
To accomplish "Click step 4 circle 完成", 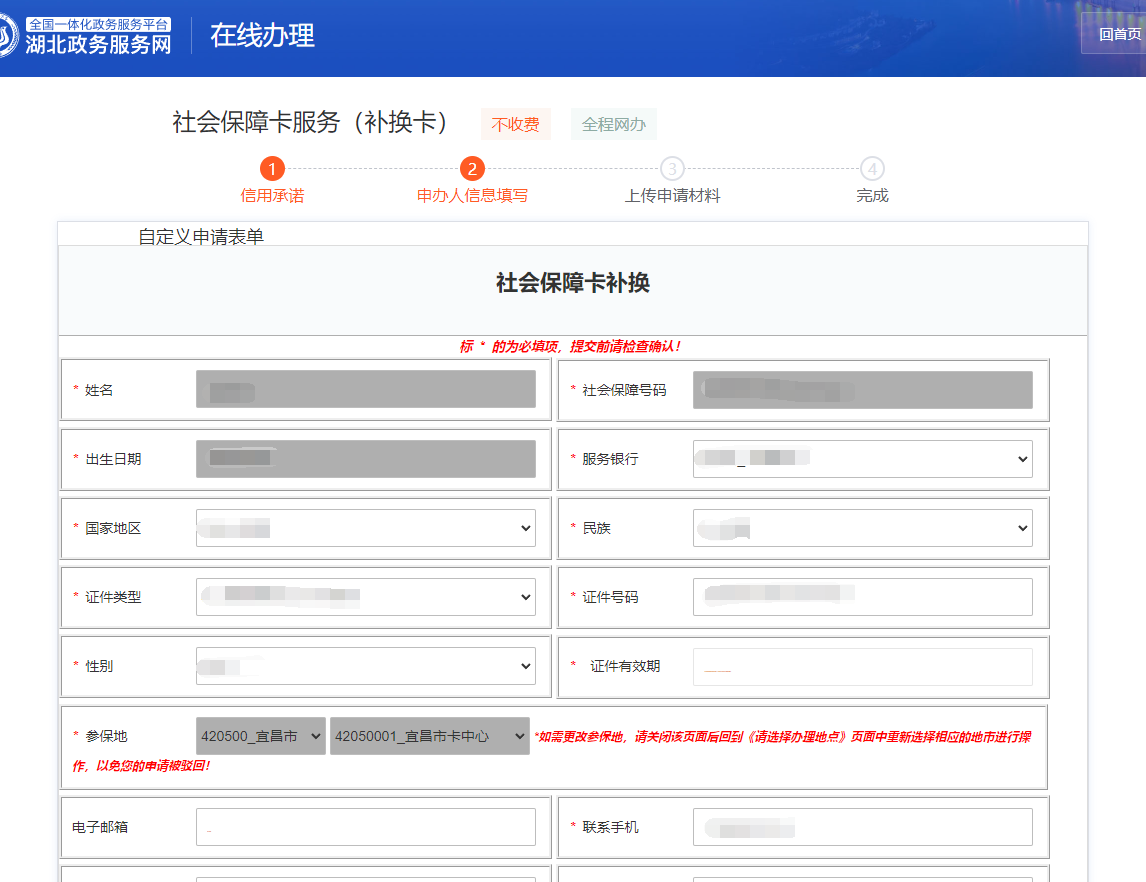I will pos(872,169).
